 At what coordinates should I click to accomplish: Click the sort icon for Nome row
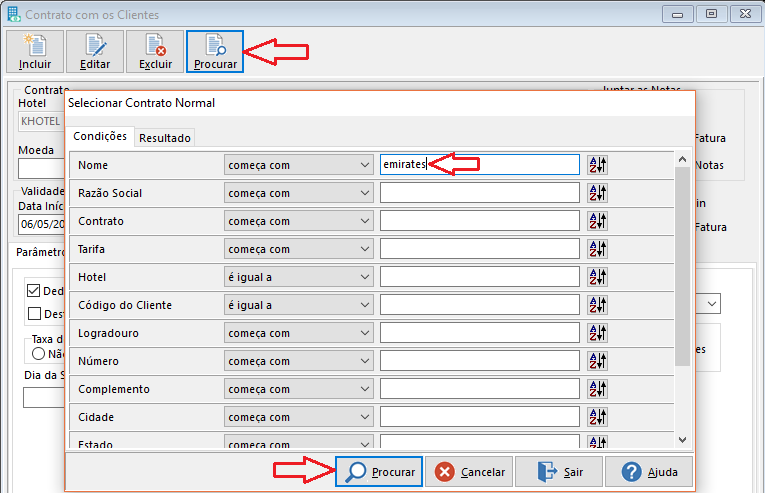[597, 165]
